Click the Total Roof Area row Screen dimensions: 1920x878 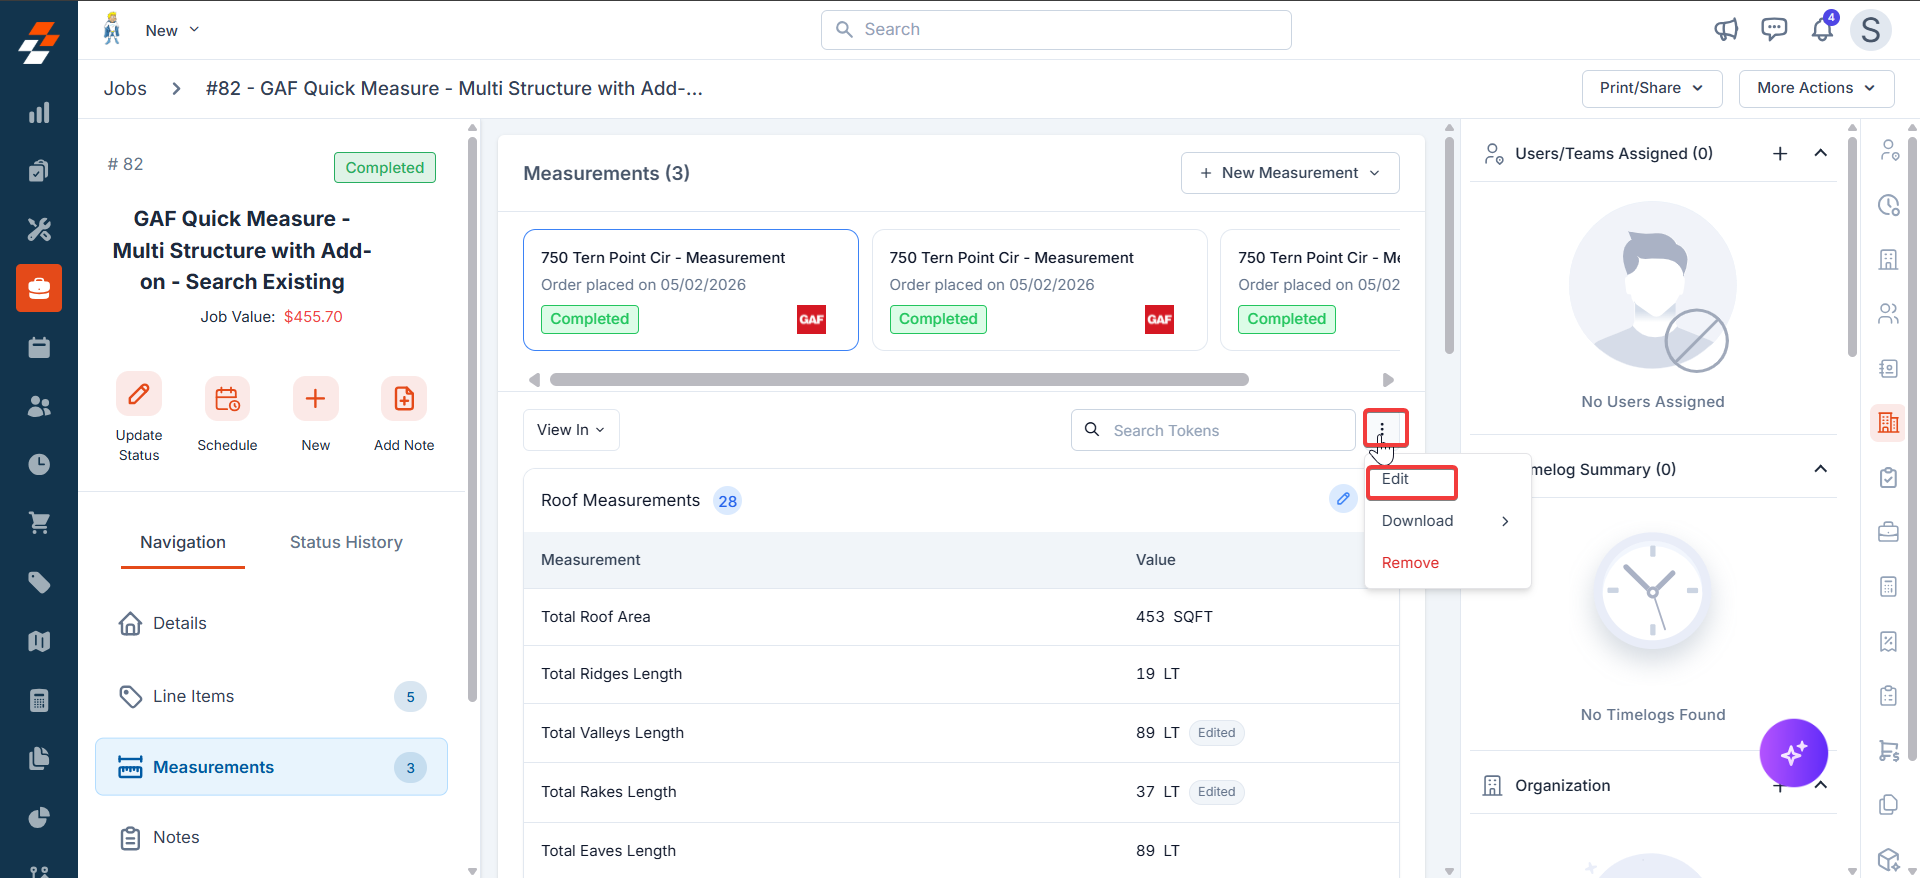click(961, 617)
